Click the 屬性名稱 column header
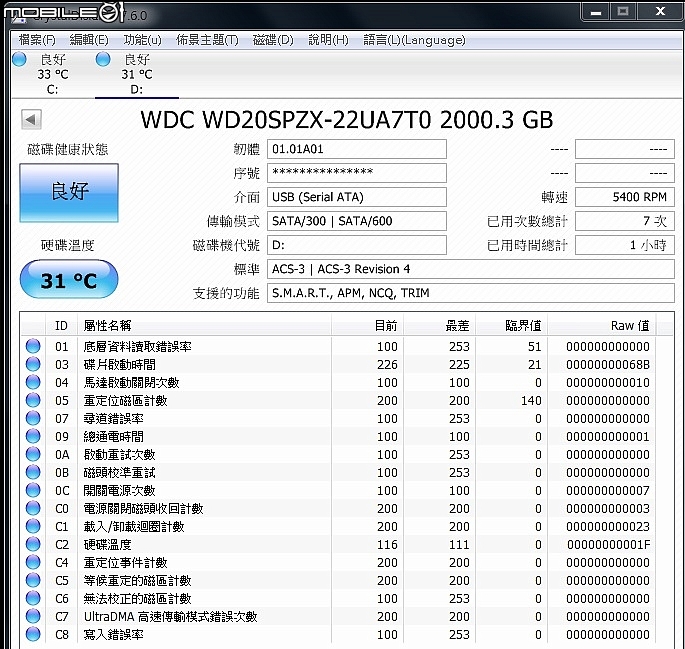The width and height of the screenshot is (685, 649). pyautogui.click(x=204, y=326)
